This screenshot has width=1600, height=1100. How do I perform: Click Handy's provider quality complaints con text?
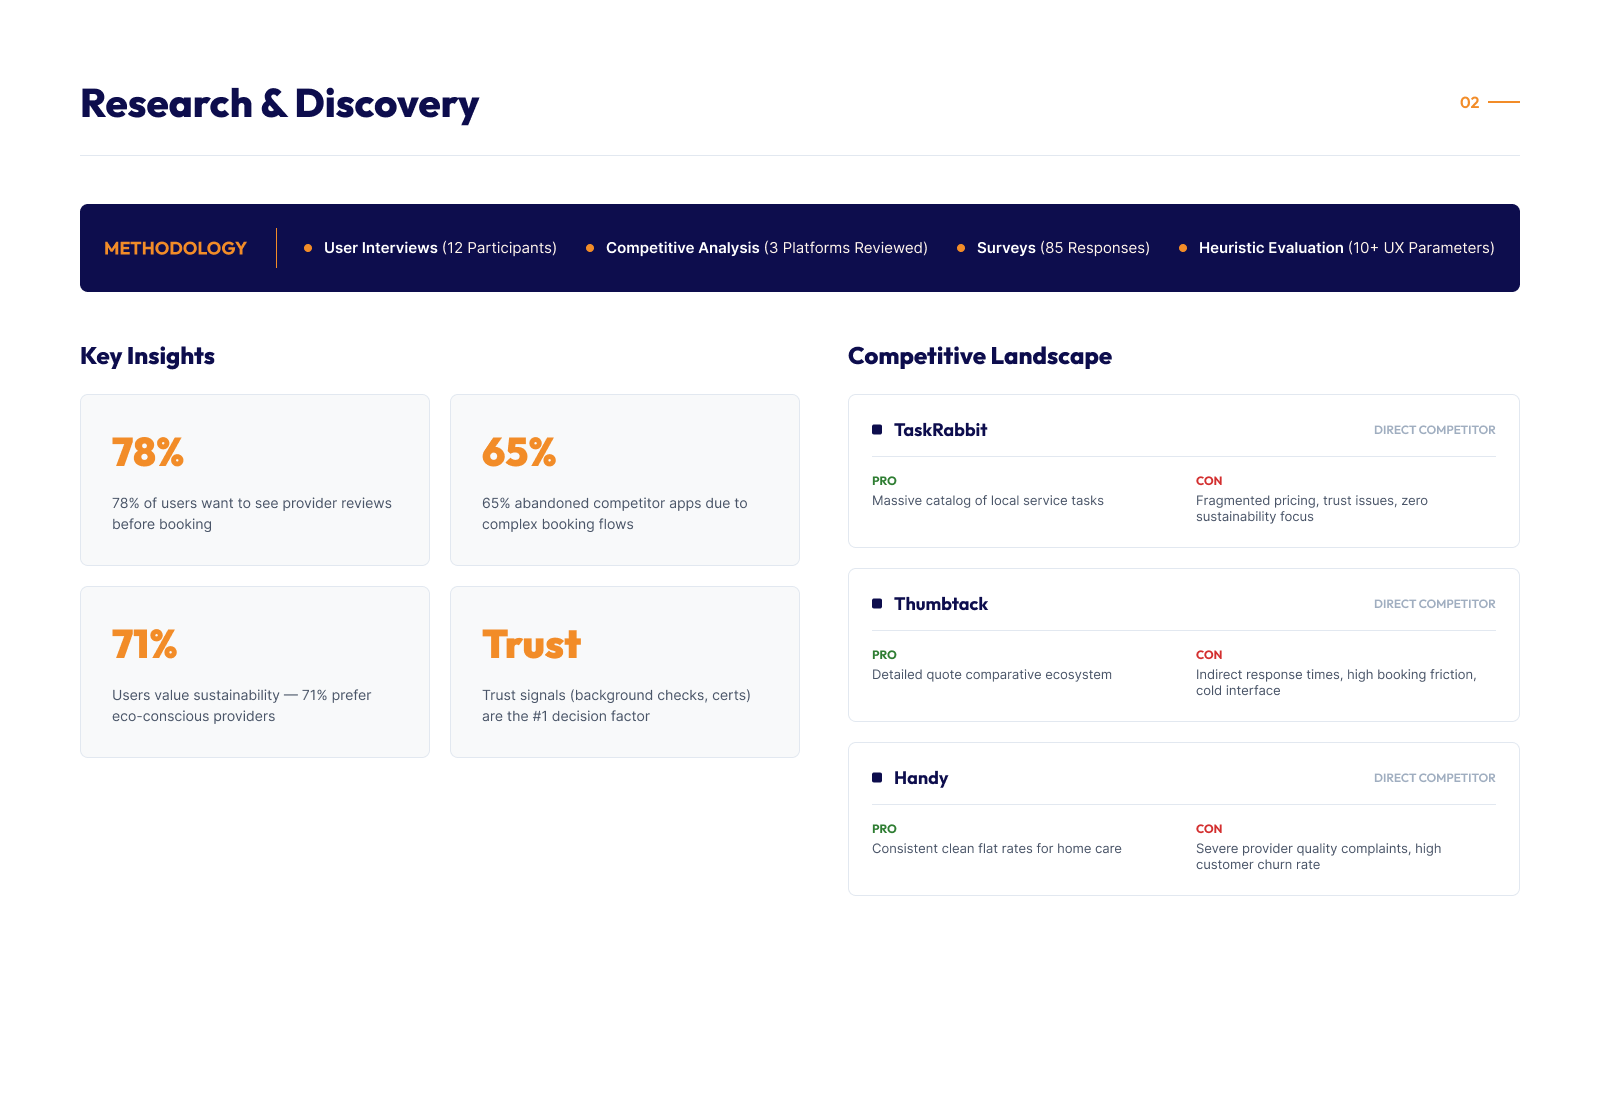pyautogui.click(x=1319, y=857)
